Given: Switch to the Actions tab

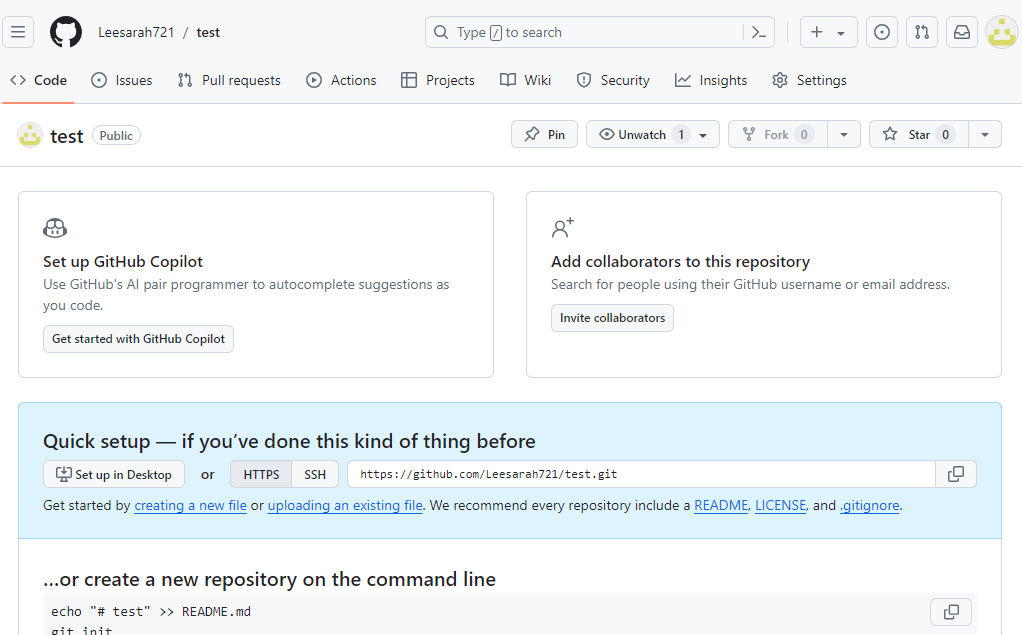Looking at the screenshot, I should coord(342,80).
